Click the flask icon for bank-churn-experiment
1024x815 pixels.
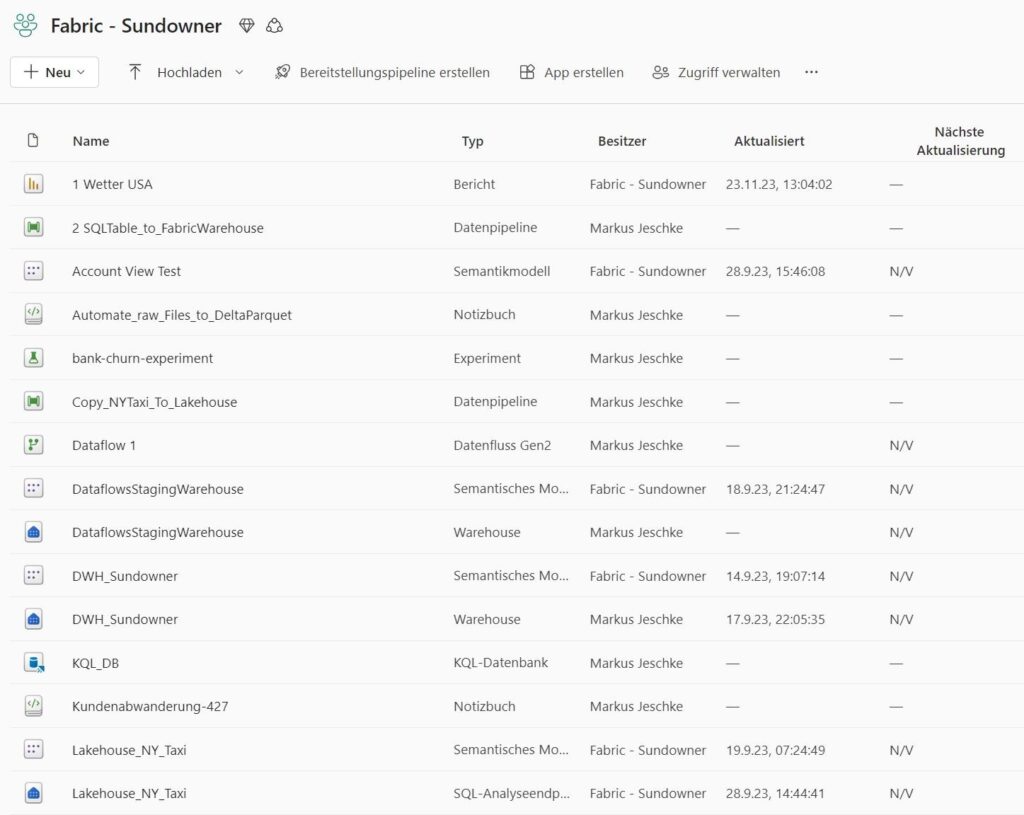point(34,358)
